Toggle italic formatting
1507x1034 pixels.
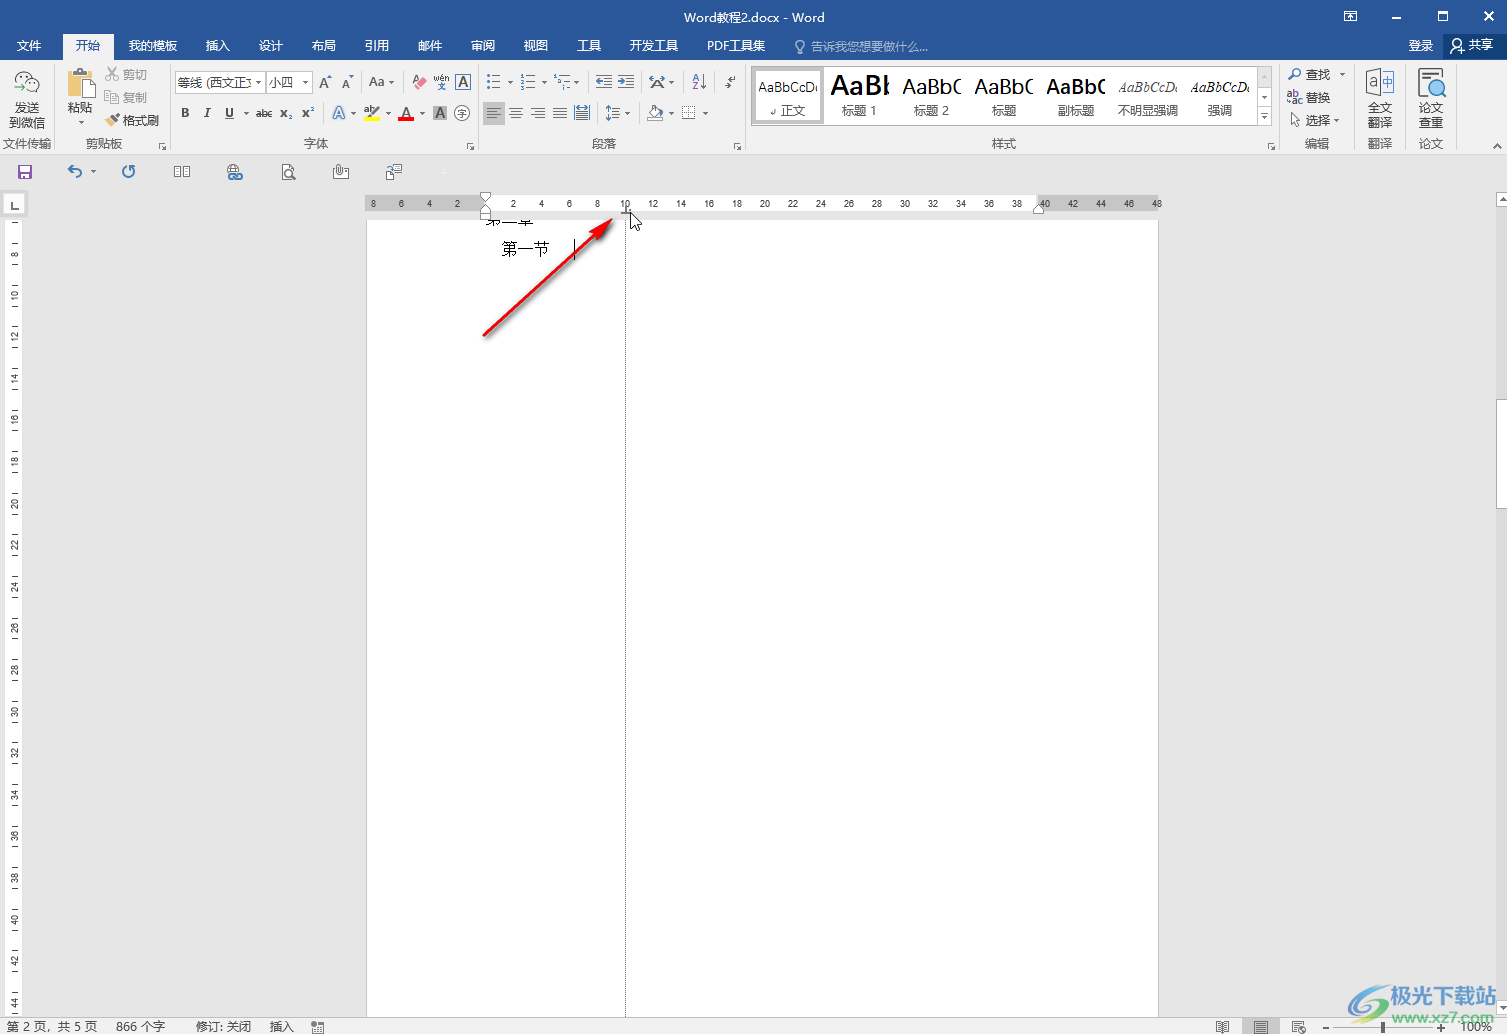pyautogui.click(x=207, y=113)
